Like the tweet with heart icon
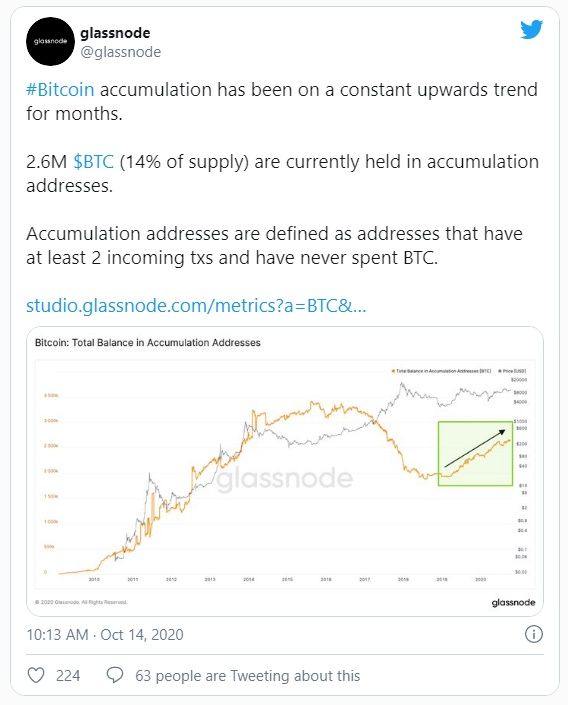The image size is (568, 705). [36, 675]
